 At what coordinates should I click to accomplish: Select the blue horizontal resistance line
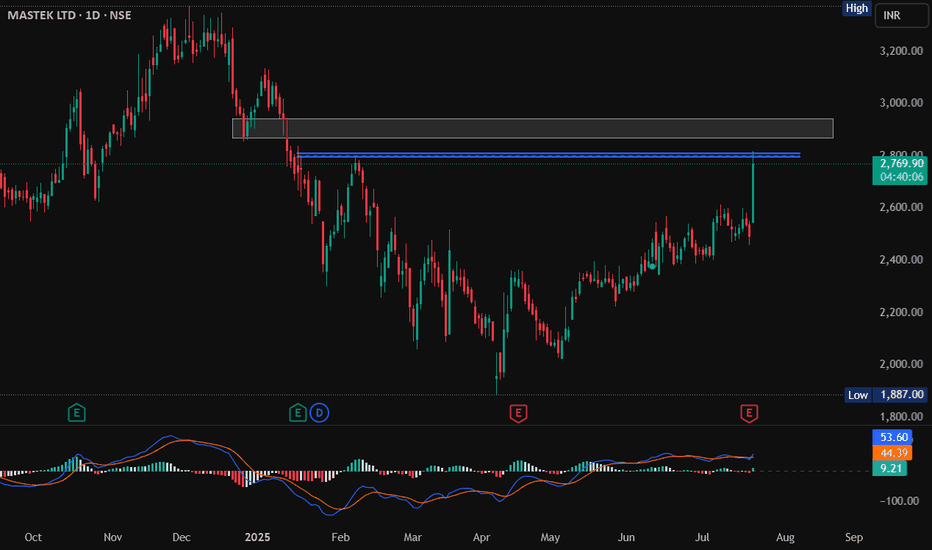pos(548,155)
